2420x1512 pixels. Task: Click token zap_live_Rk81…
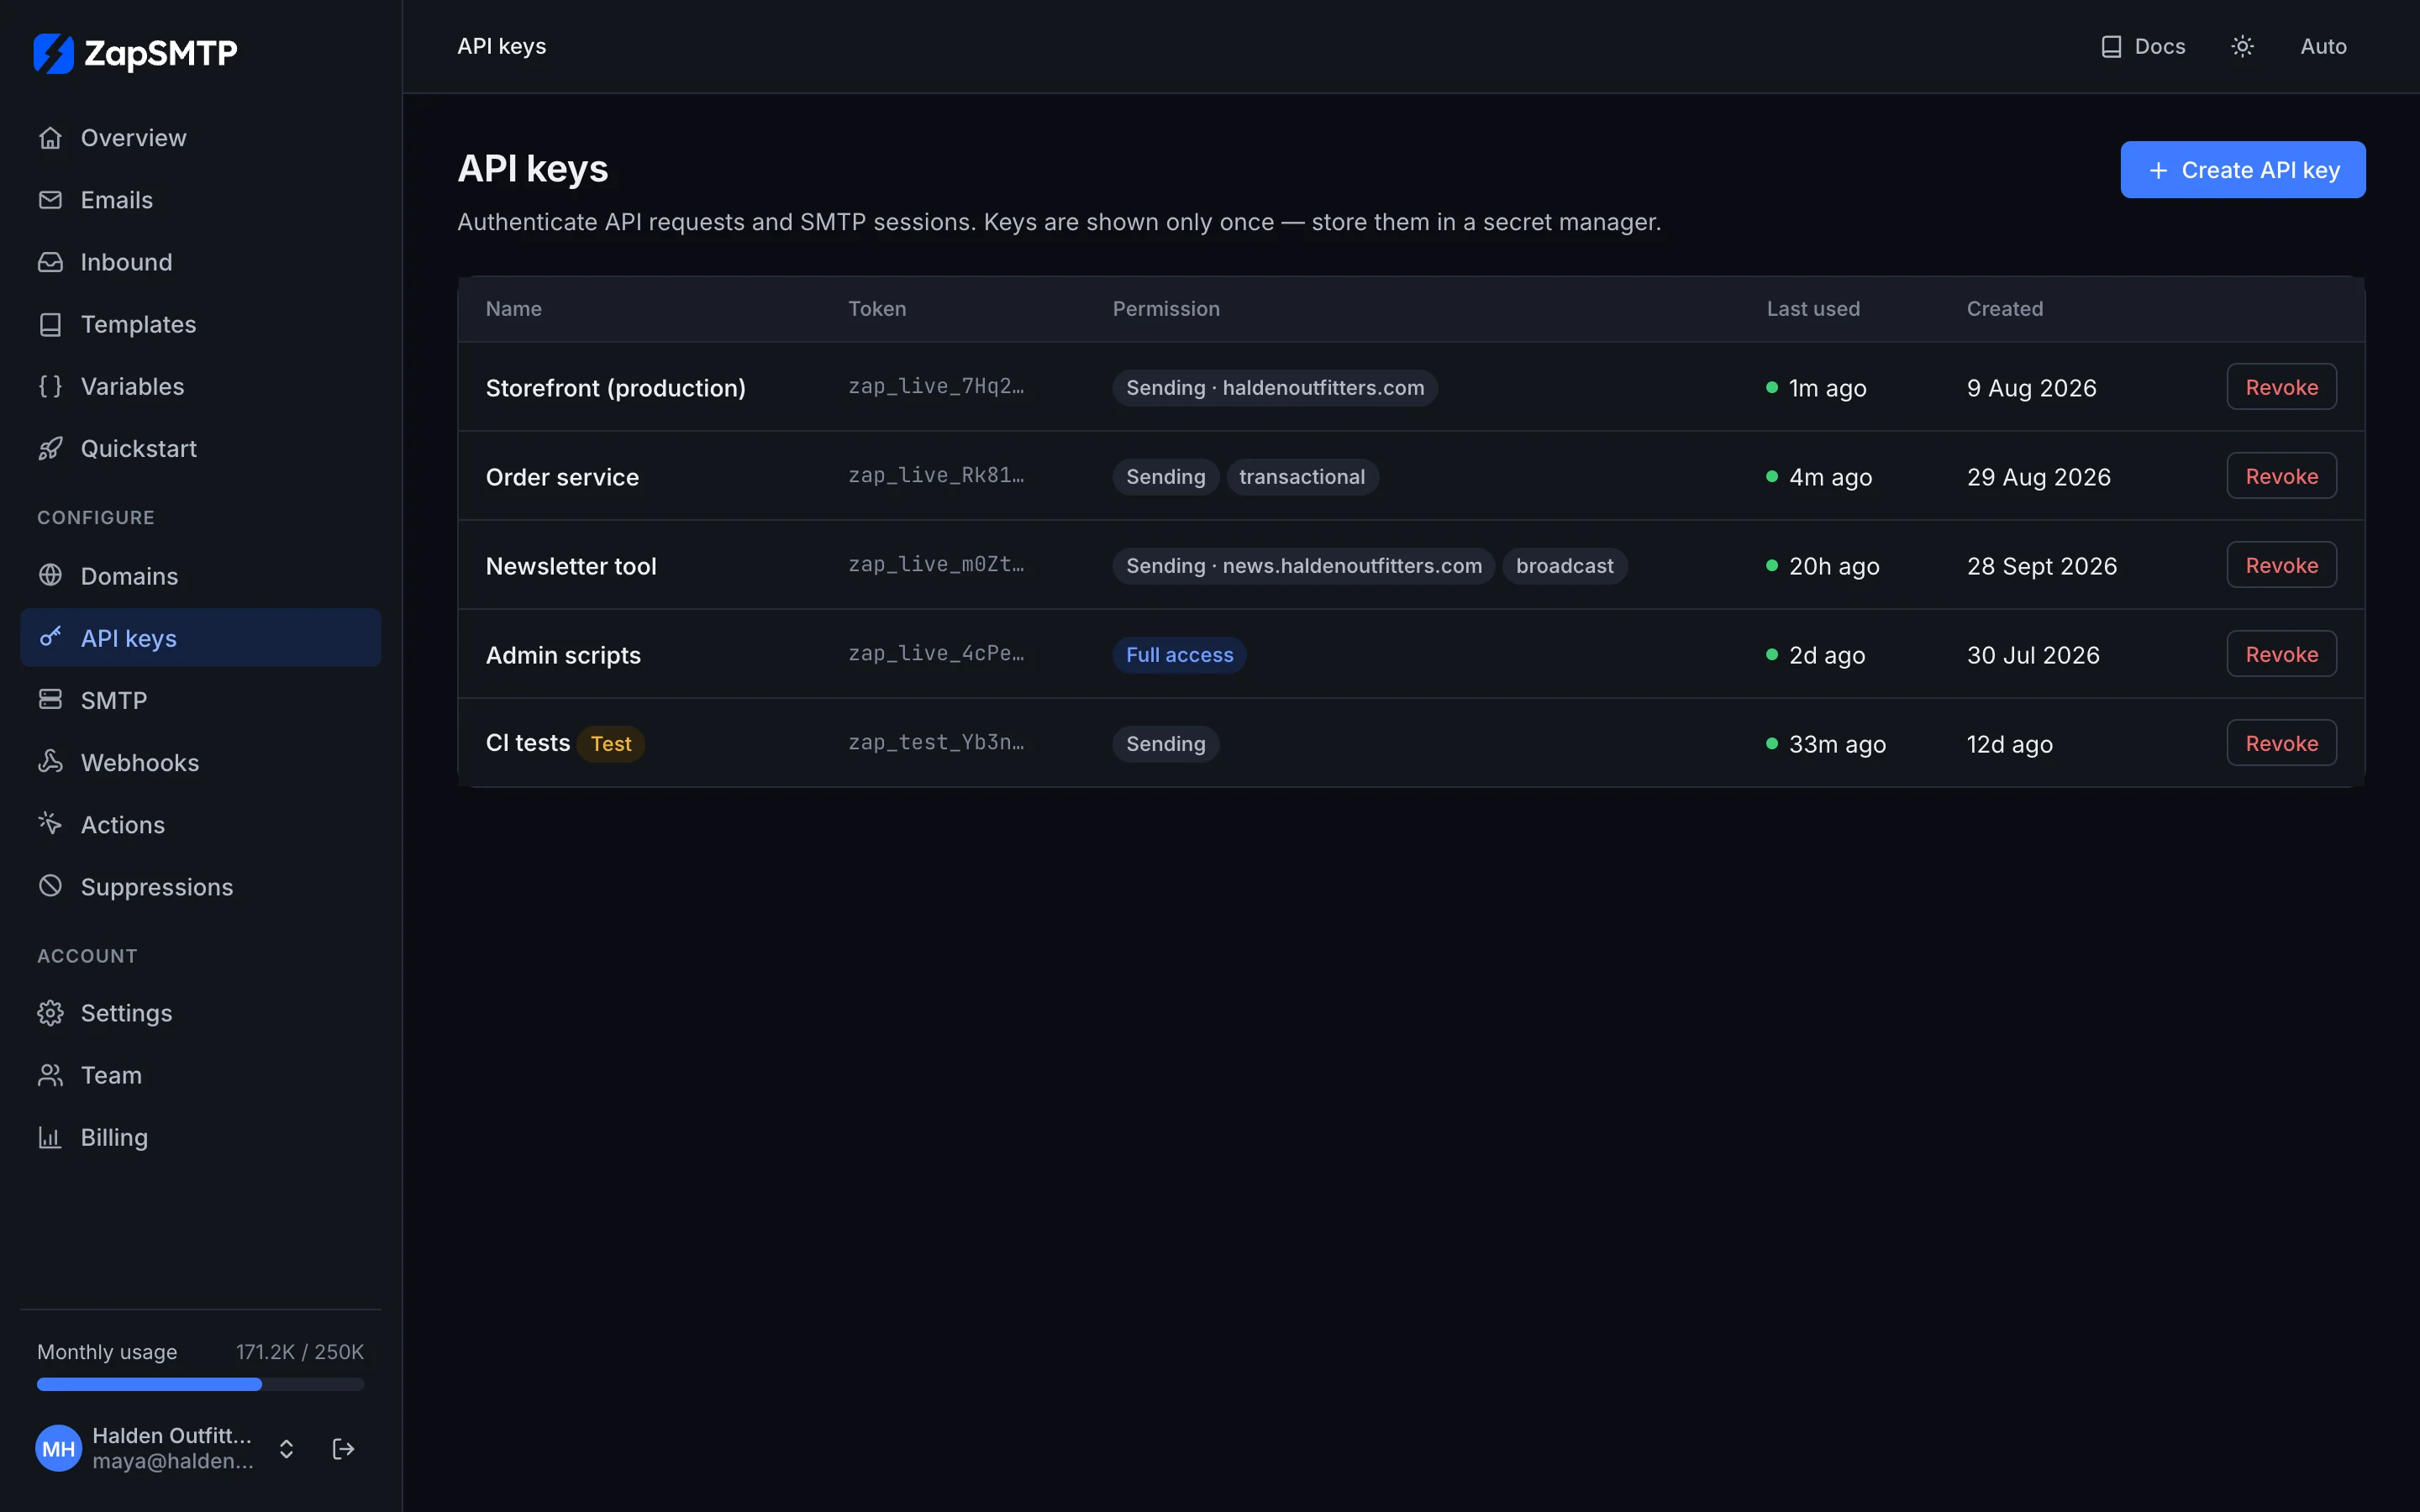pos(936,476)
